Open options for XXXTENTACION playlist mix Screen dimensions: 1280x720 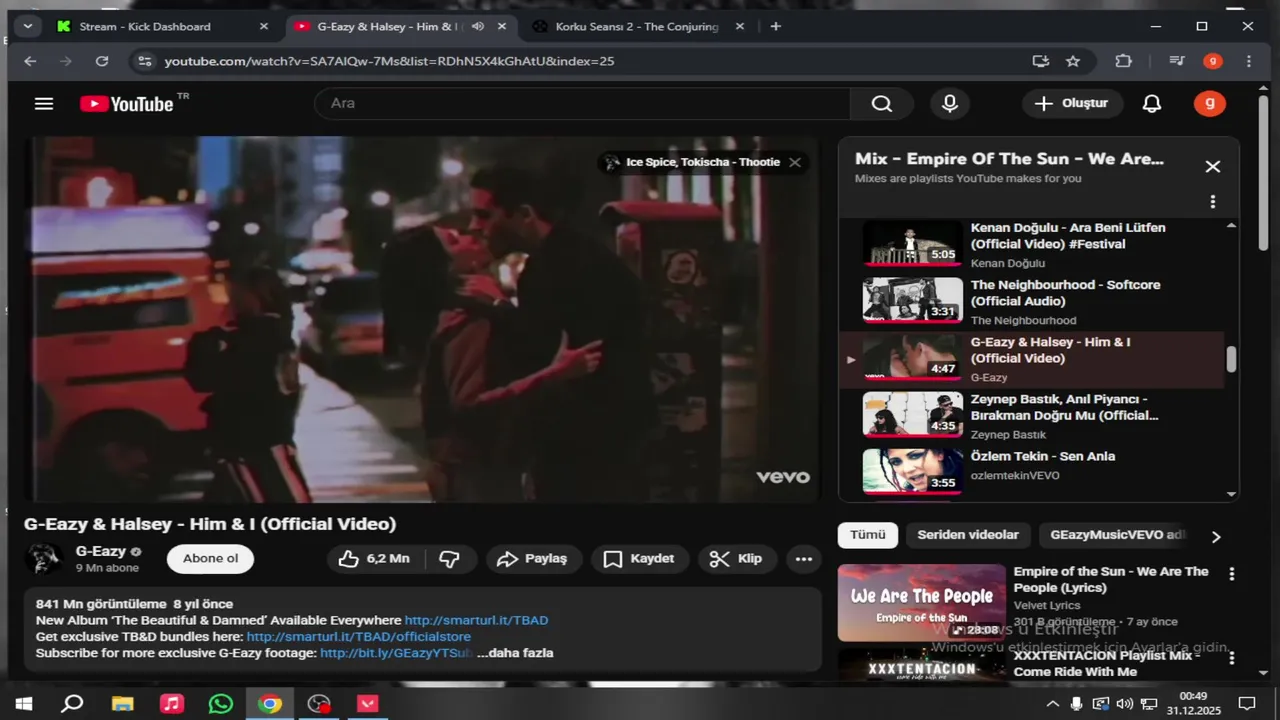tap(1231, 658)
